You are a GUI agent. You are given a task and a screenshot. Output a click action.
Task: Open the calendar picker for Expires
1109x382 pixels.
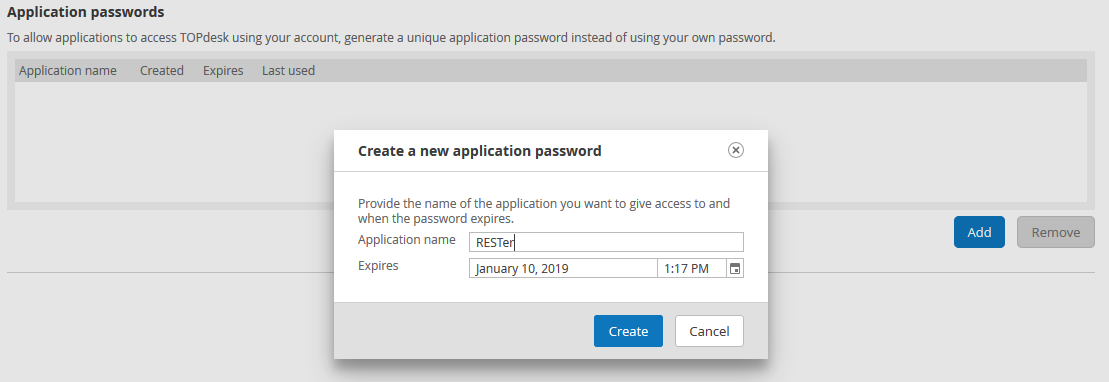736,269
